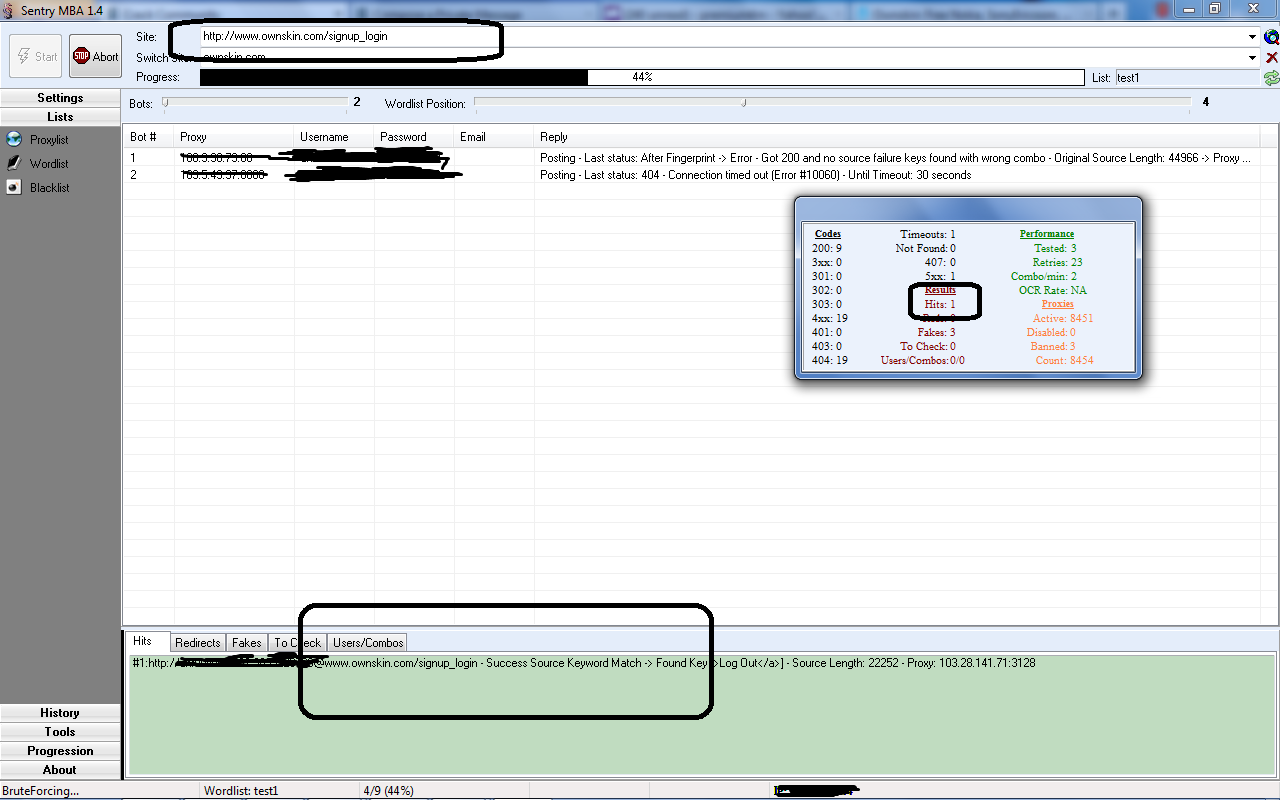Click 'Retries: 23' under Performance
Image resolution: width=1280 pixels, height=800 pixels.
click(x=1057, y=262)
